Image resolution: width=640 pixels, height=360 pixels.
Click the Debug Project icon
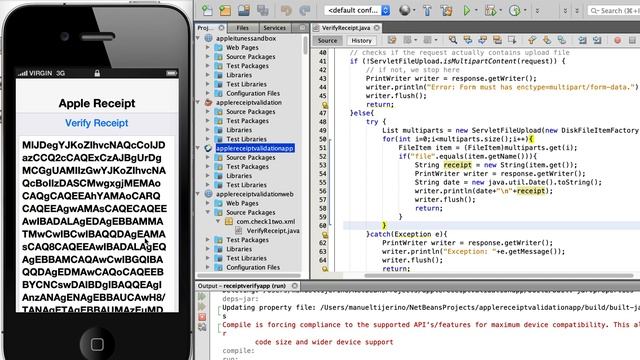(x=490, y=10)
